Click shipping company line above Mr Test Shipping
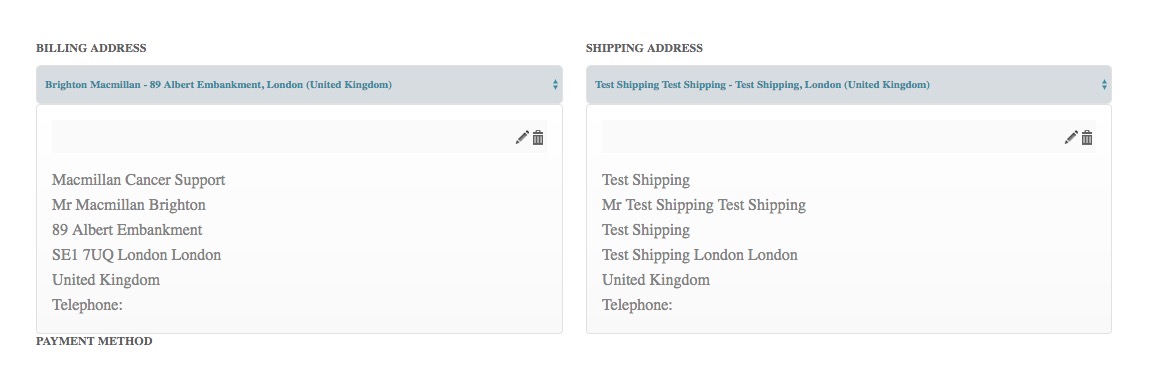 645,180
